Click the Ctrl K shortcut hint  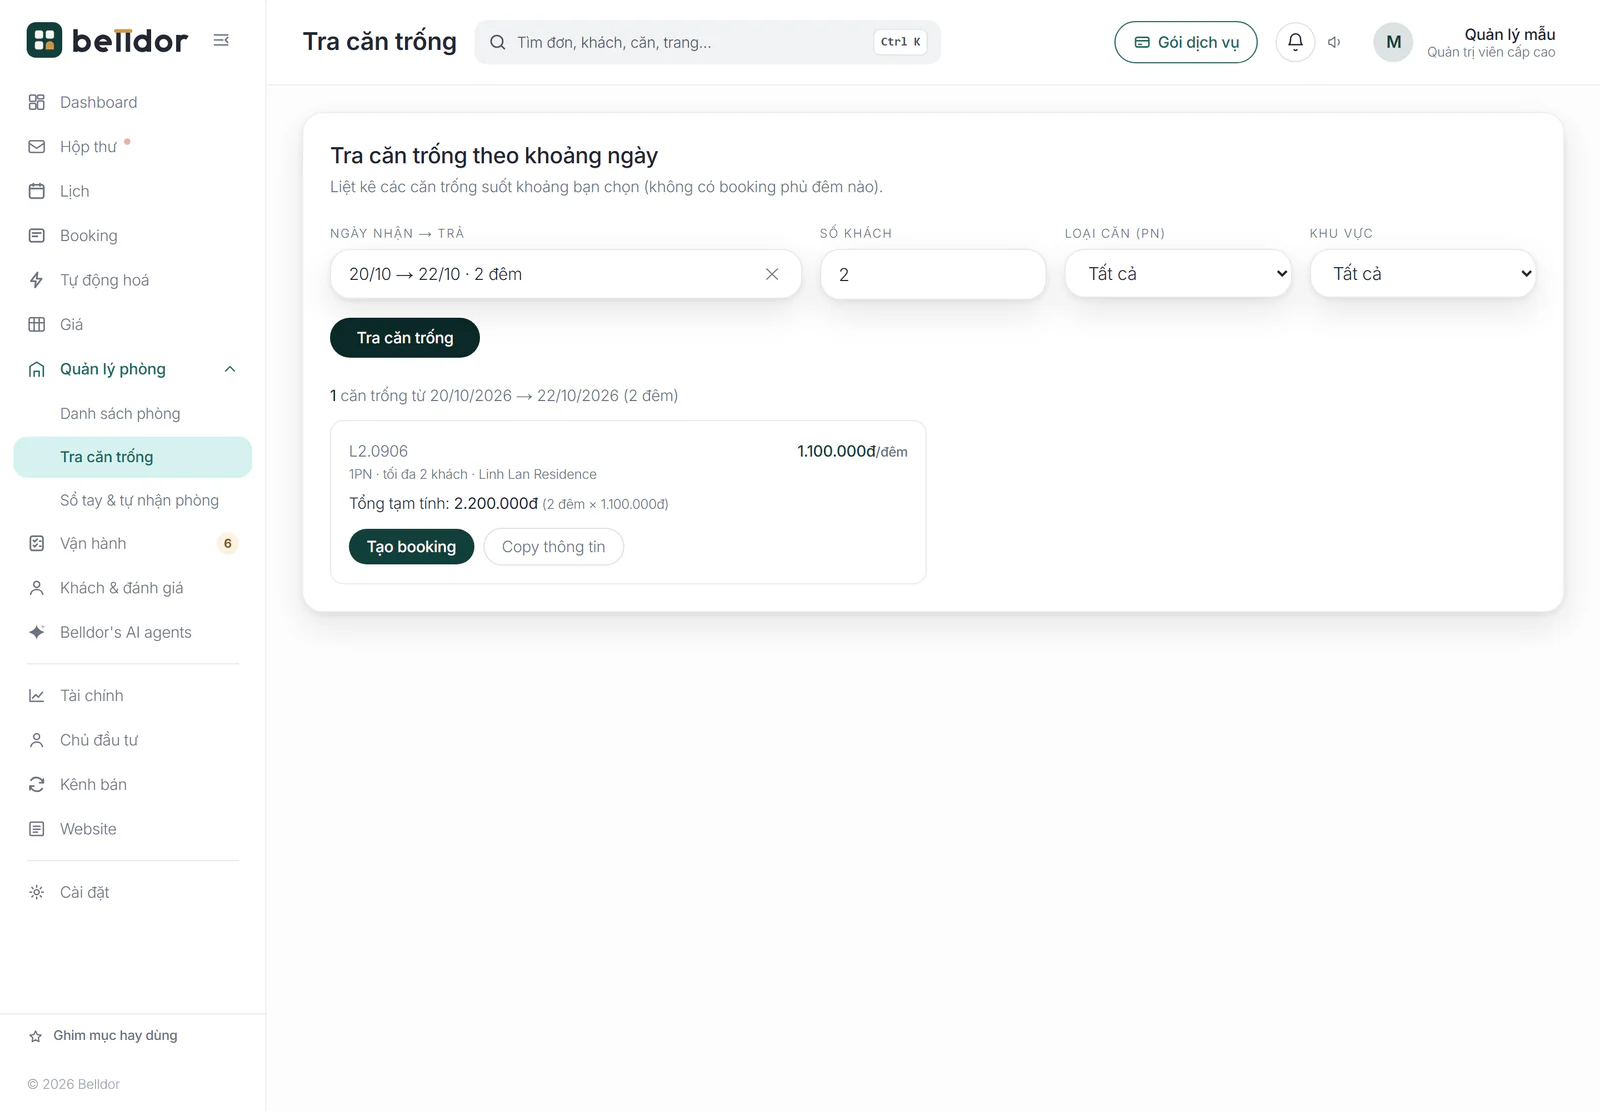pos(900,42)
